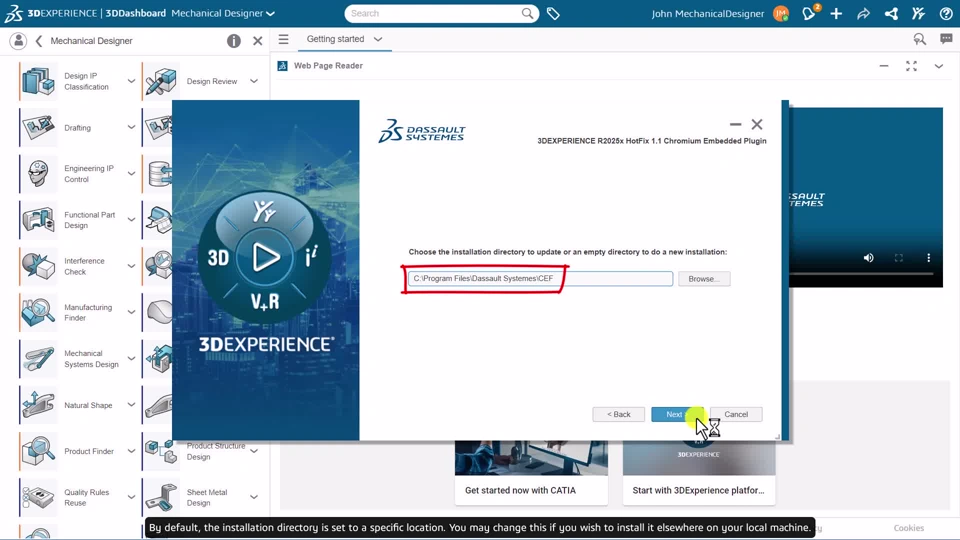Click the Cookies link at bottom right
The width and height of the screenshot is (960, 540).
point(909,528)
